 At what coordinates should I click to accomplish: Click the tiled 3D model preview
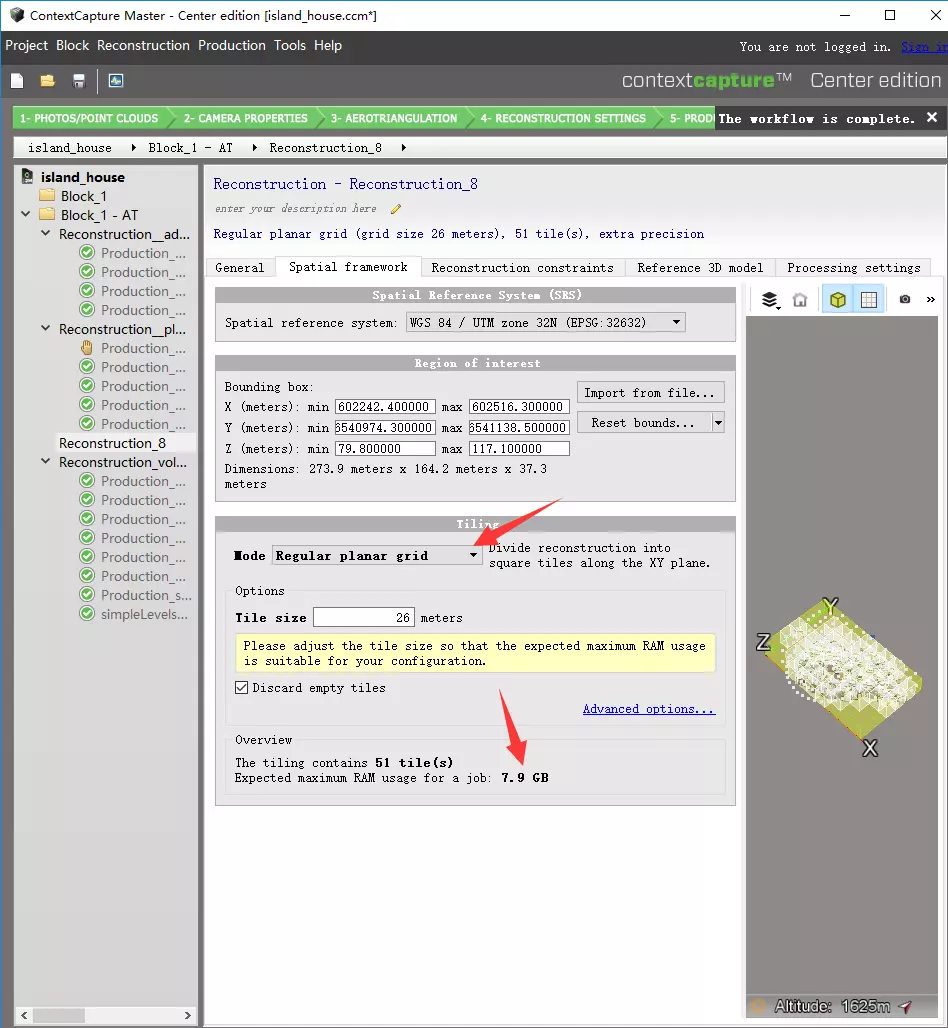(x=846, y=669)
